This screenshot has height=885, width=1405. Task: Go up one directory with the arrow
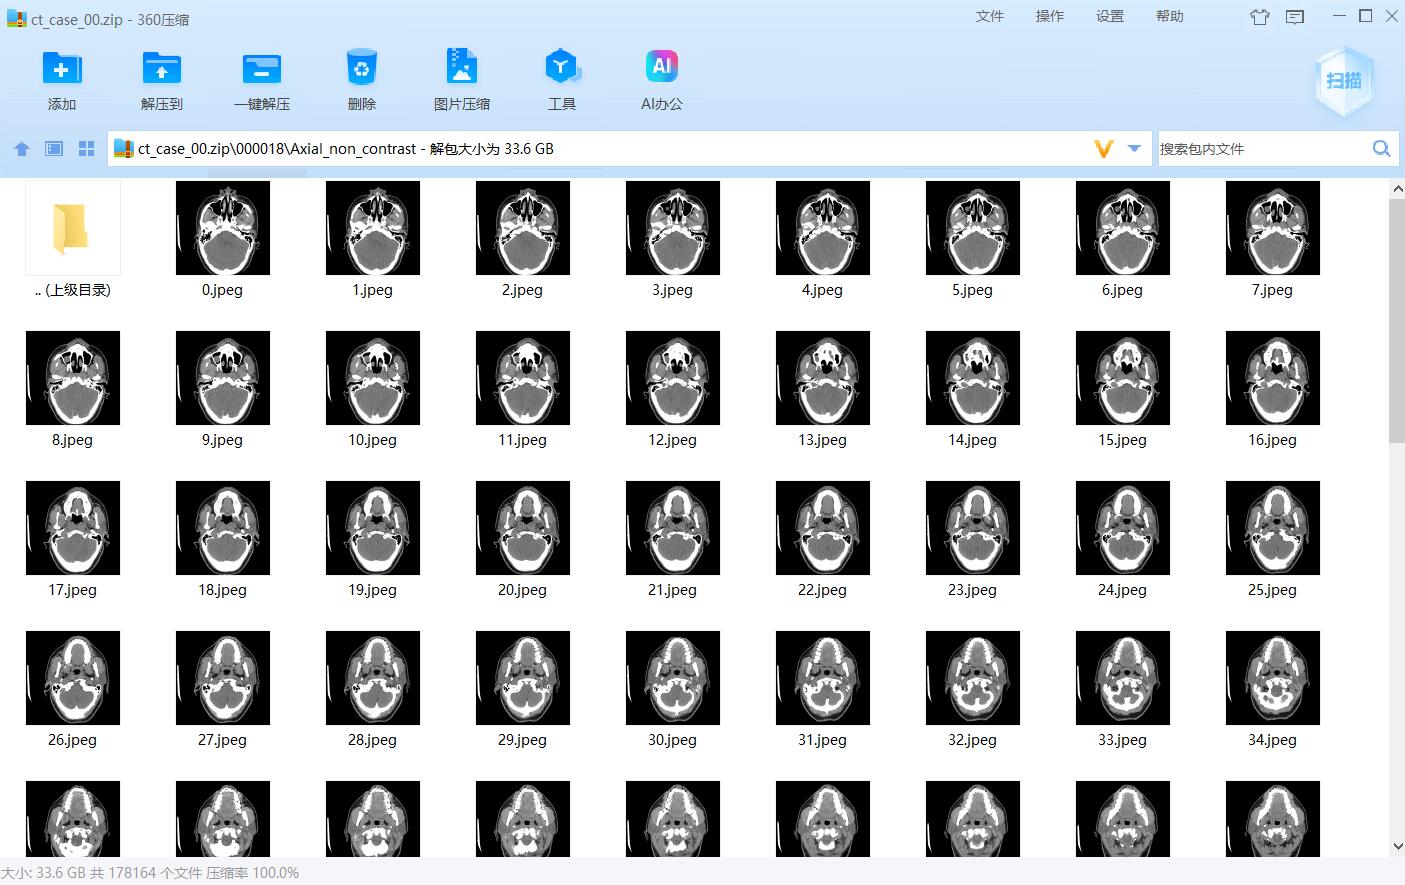tap(22, 149)
